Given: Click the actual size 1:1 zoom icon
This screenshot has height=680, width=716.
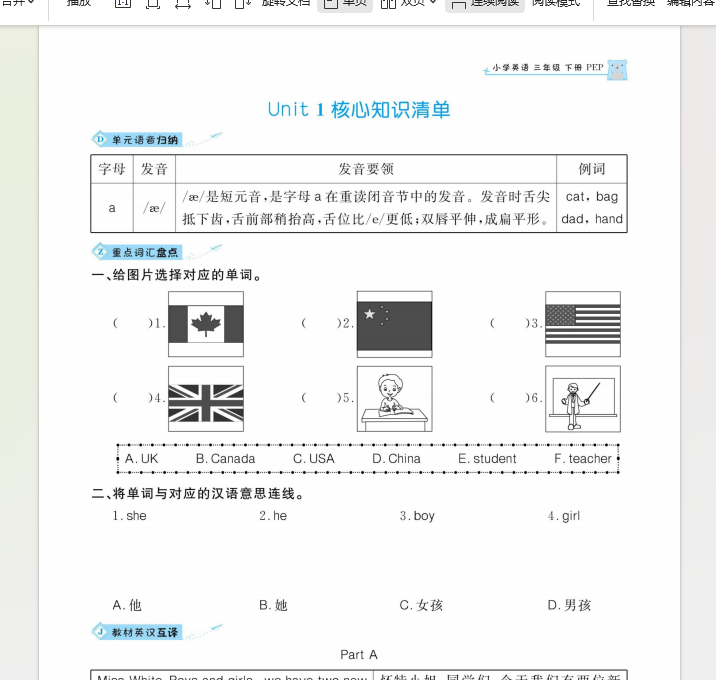Looking at the screenshot, I should 122,4.
